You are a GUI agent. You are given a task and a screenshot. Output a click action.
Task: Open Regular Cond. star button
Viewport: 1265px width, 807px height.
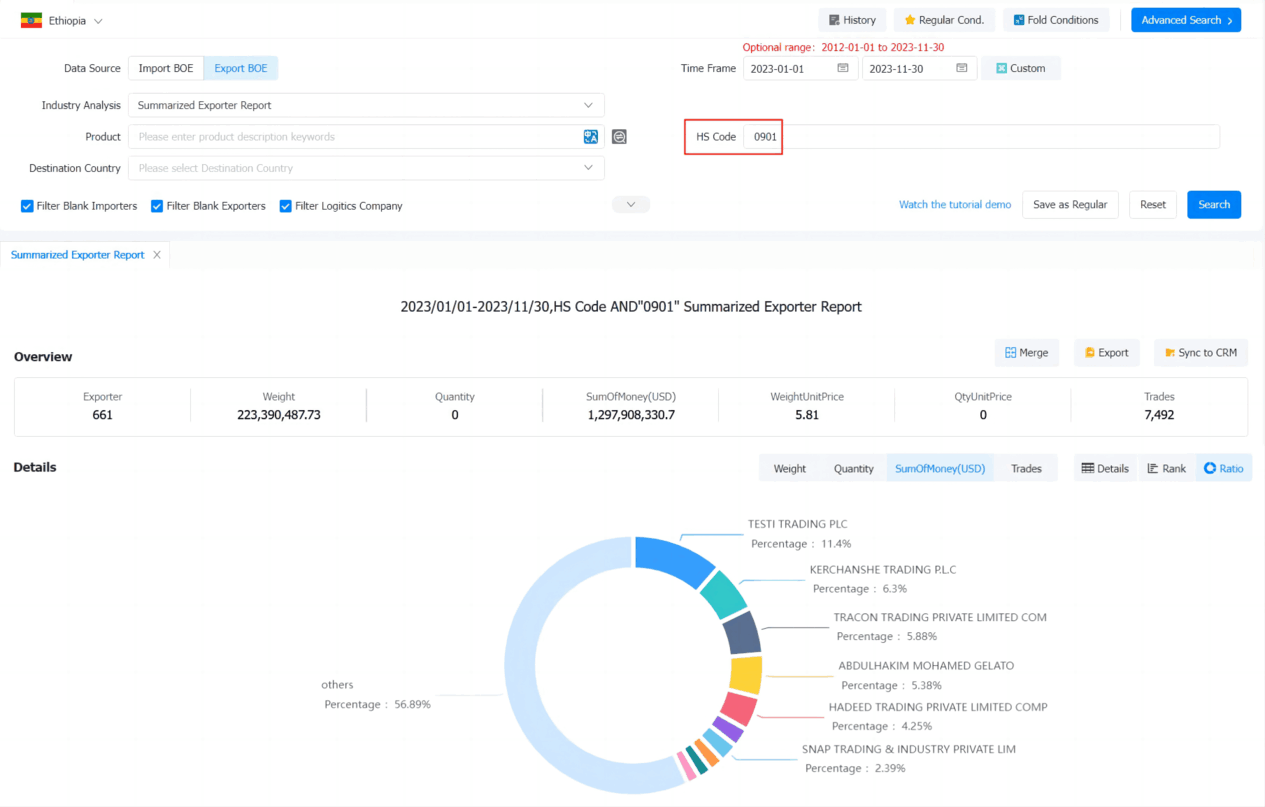(944, 20)
